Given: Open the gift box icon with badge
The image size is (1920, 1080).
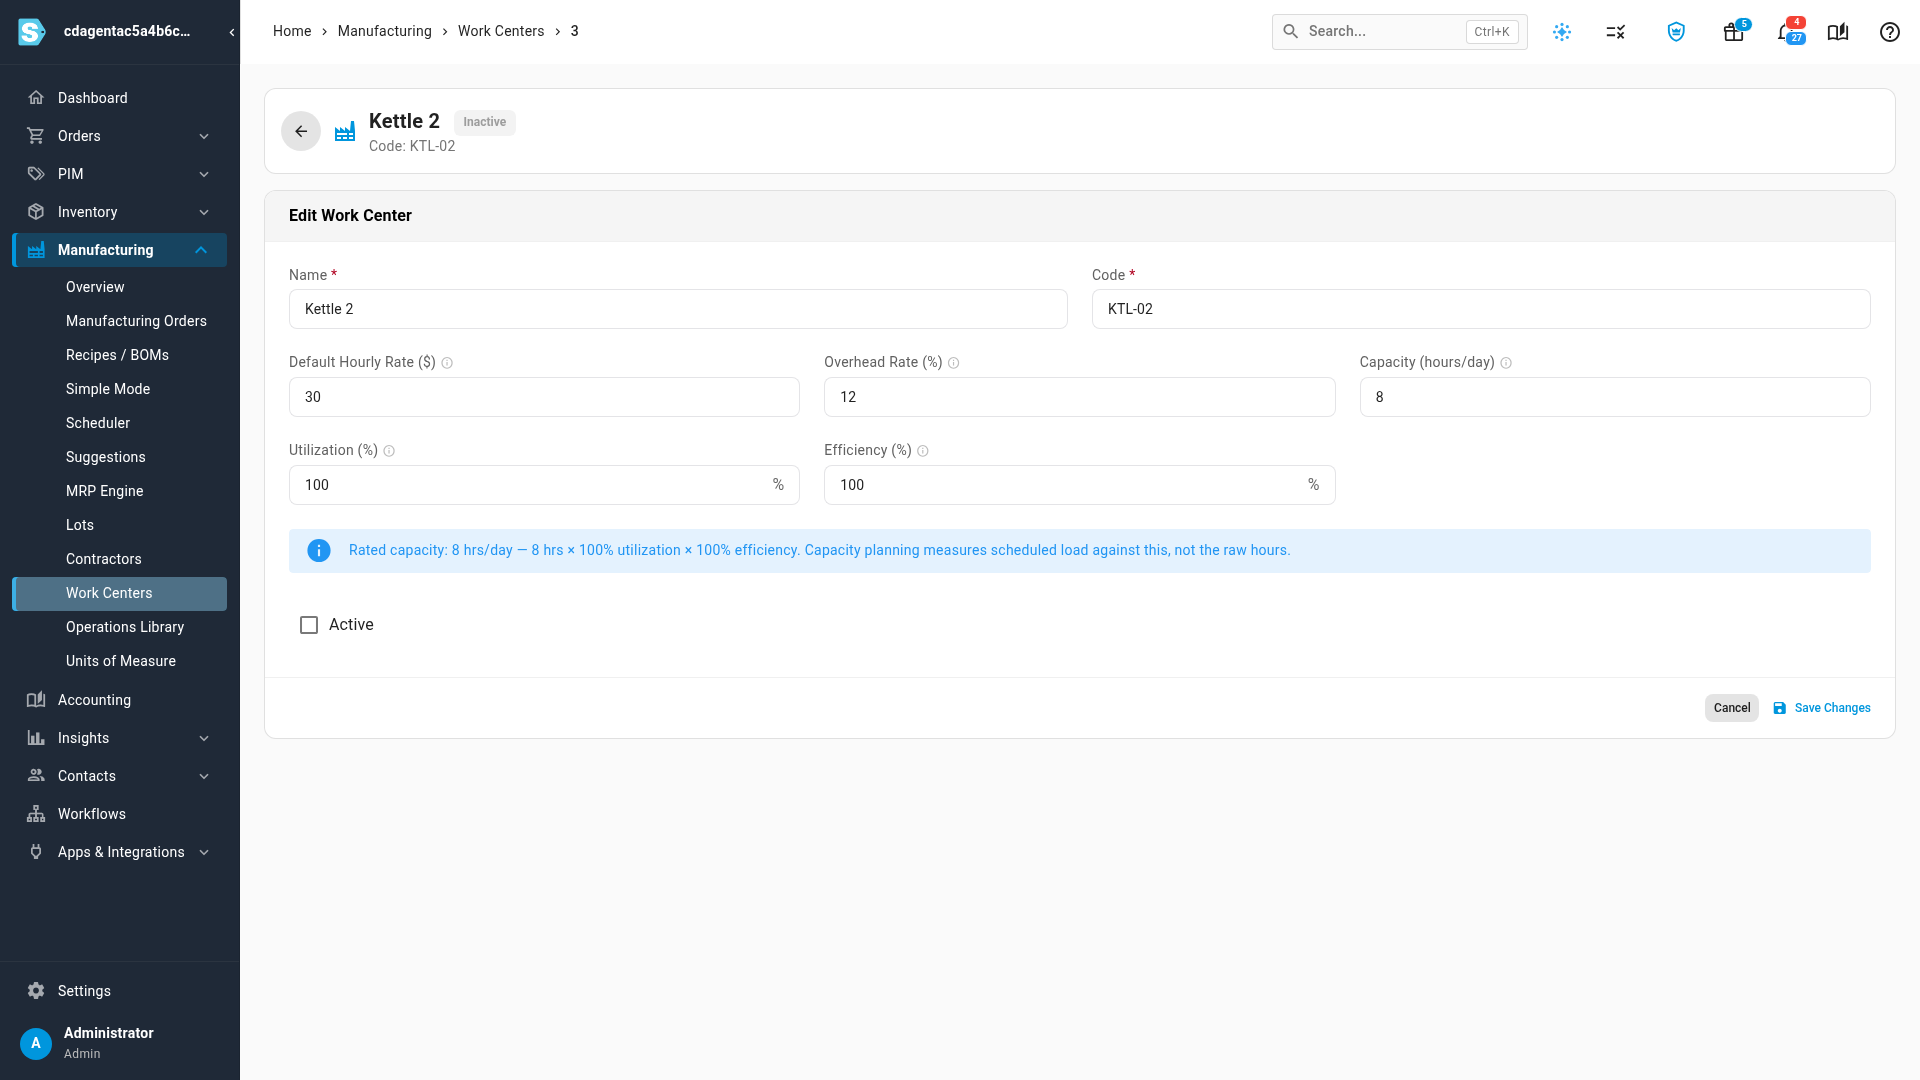Looking at the screenshot, I should (x=1734, y=32).
